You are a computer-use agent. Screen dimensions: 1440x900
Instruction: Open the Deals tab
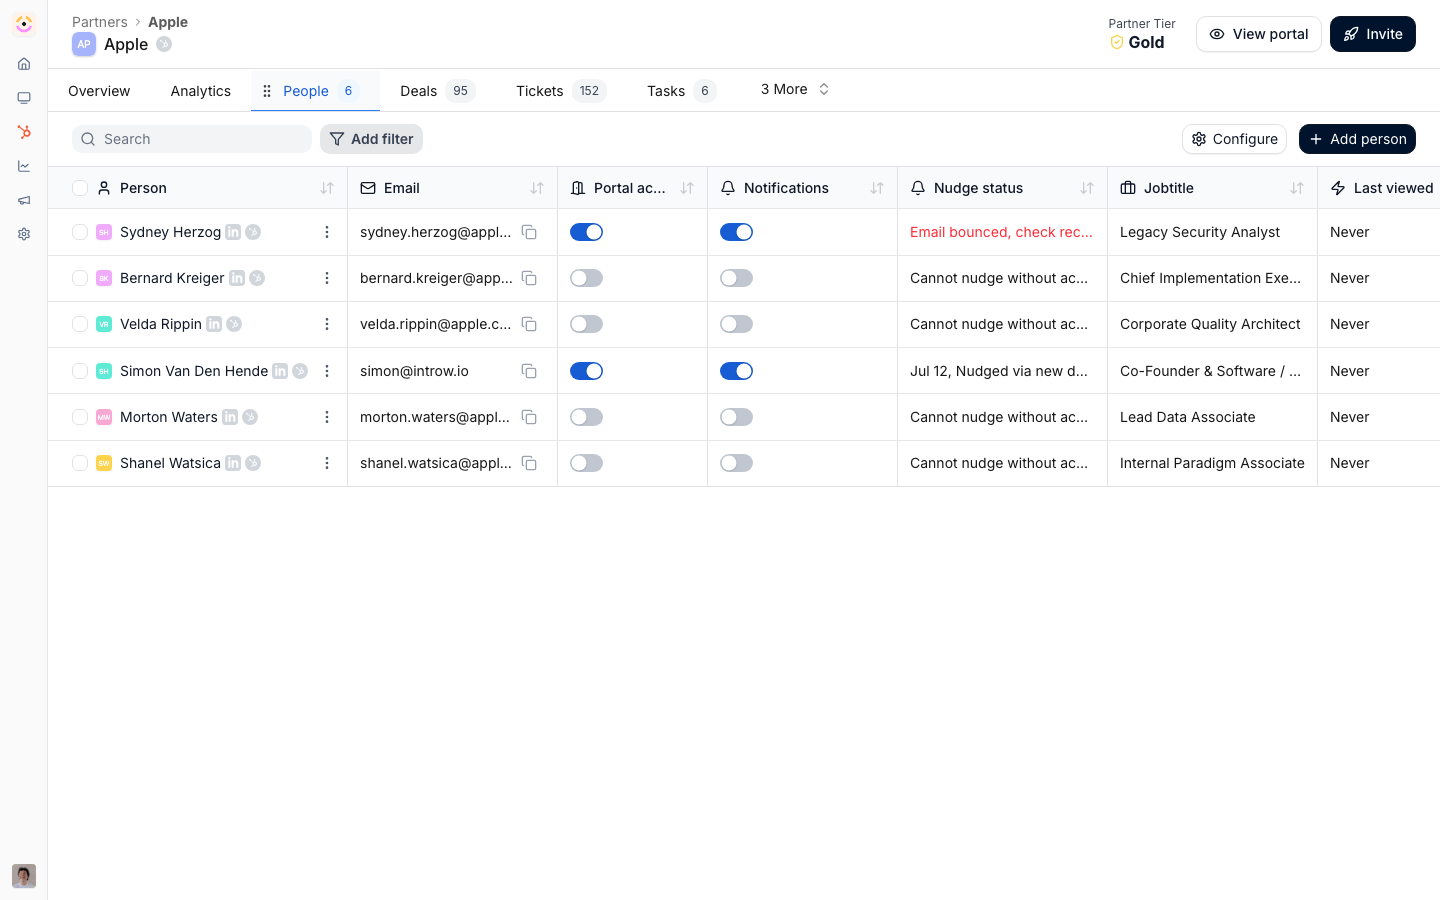click(x=437, y=91)
